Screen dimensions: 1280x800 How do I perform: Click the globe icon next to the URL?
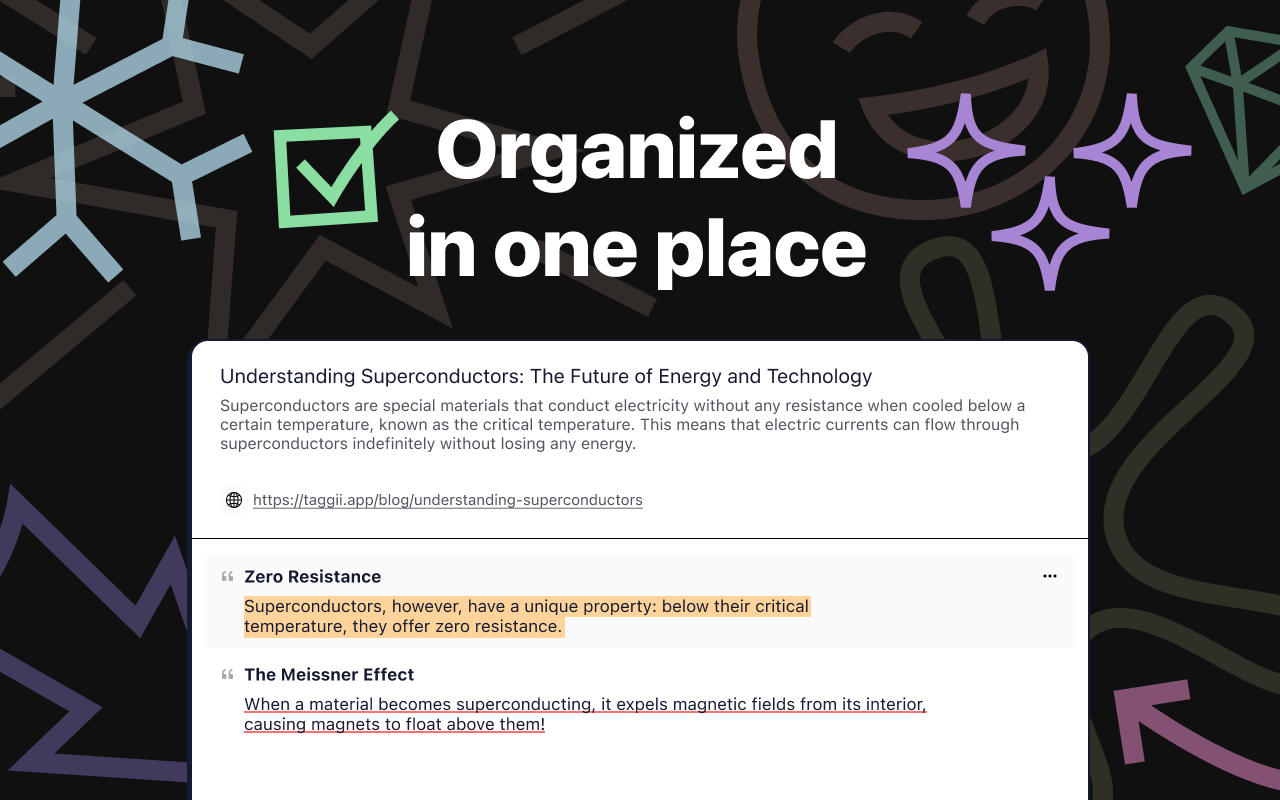[x=233, y=500]
